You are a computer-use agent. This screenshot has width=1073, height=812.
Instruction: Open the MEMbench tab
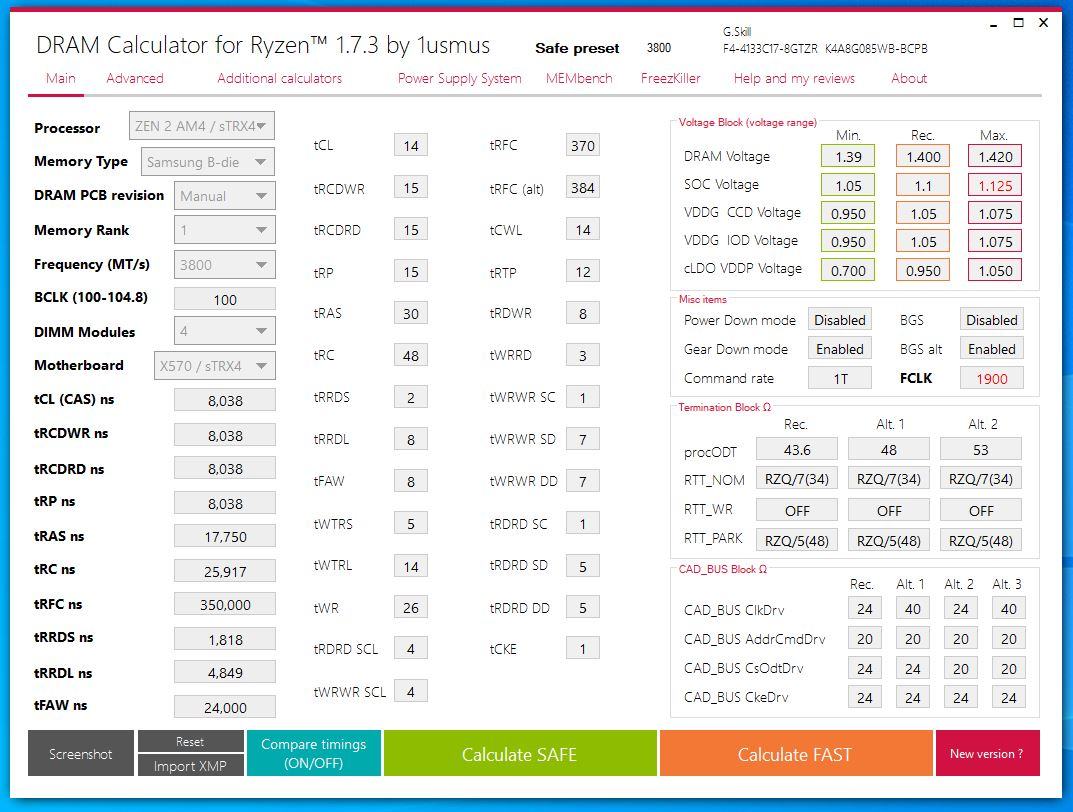579,79
